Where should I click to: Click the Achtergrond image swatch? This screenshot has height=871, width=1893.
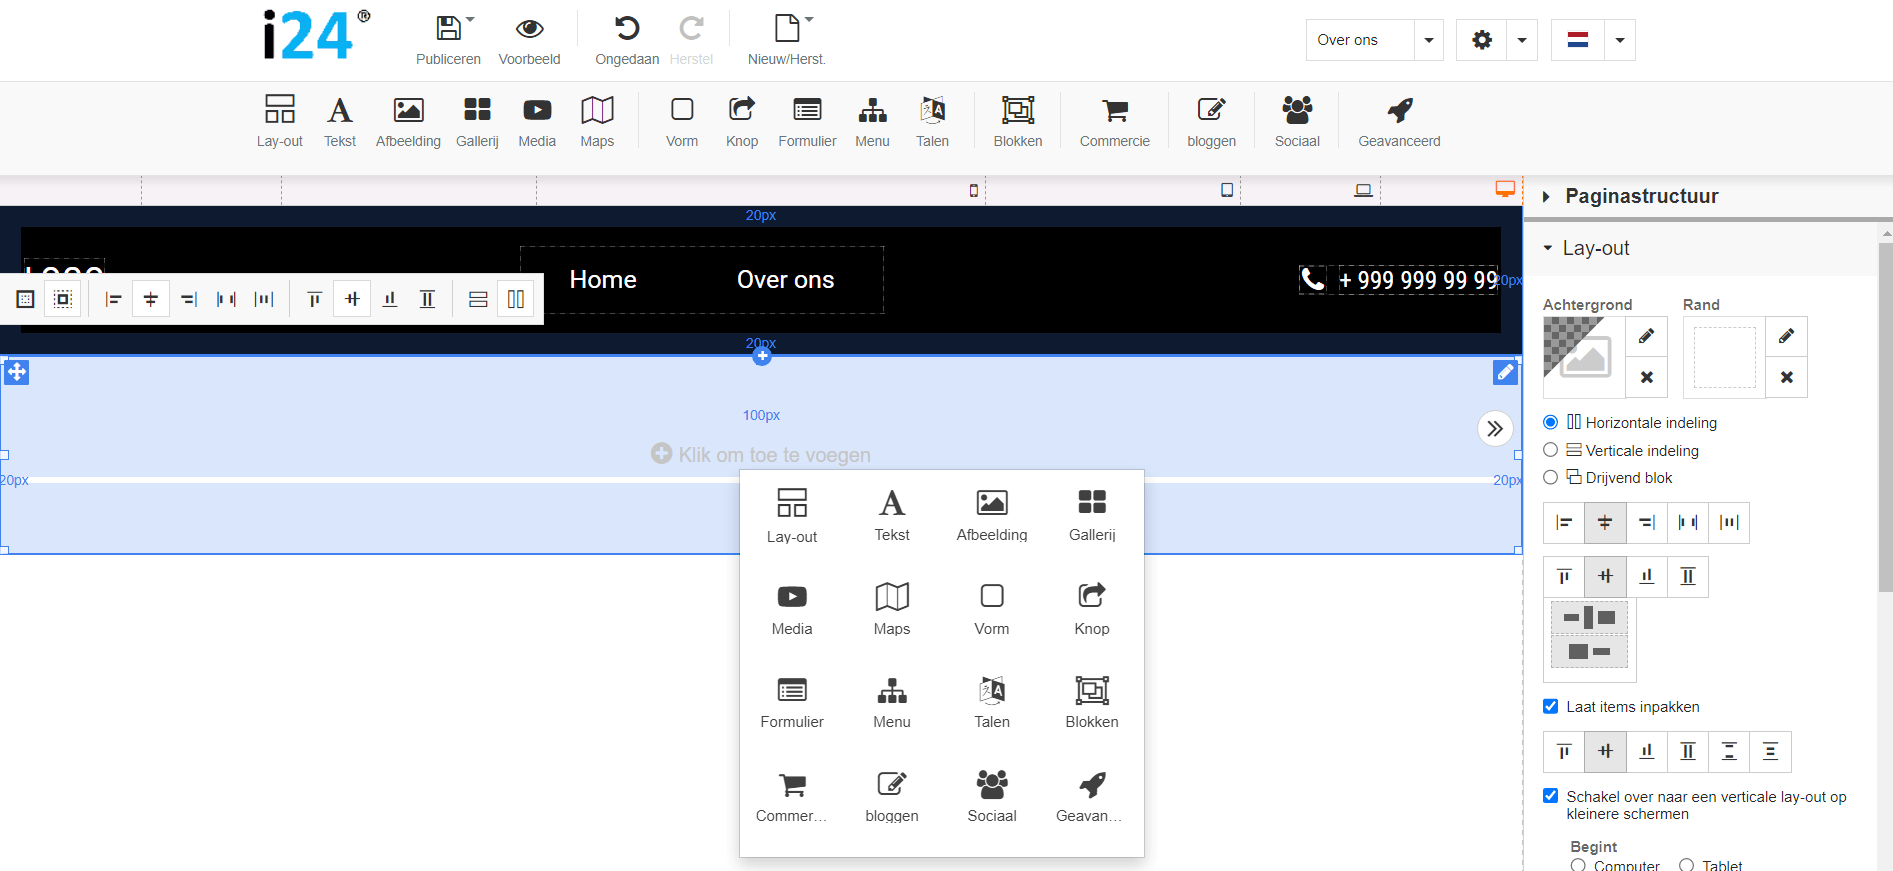1583,357
